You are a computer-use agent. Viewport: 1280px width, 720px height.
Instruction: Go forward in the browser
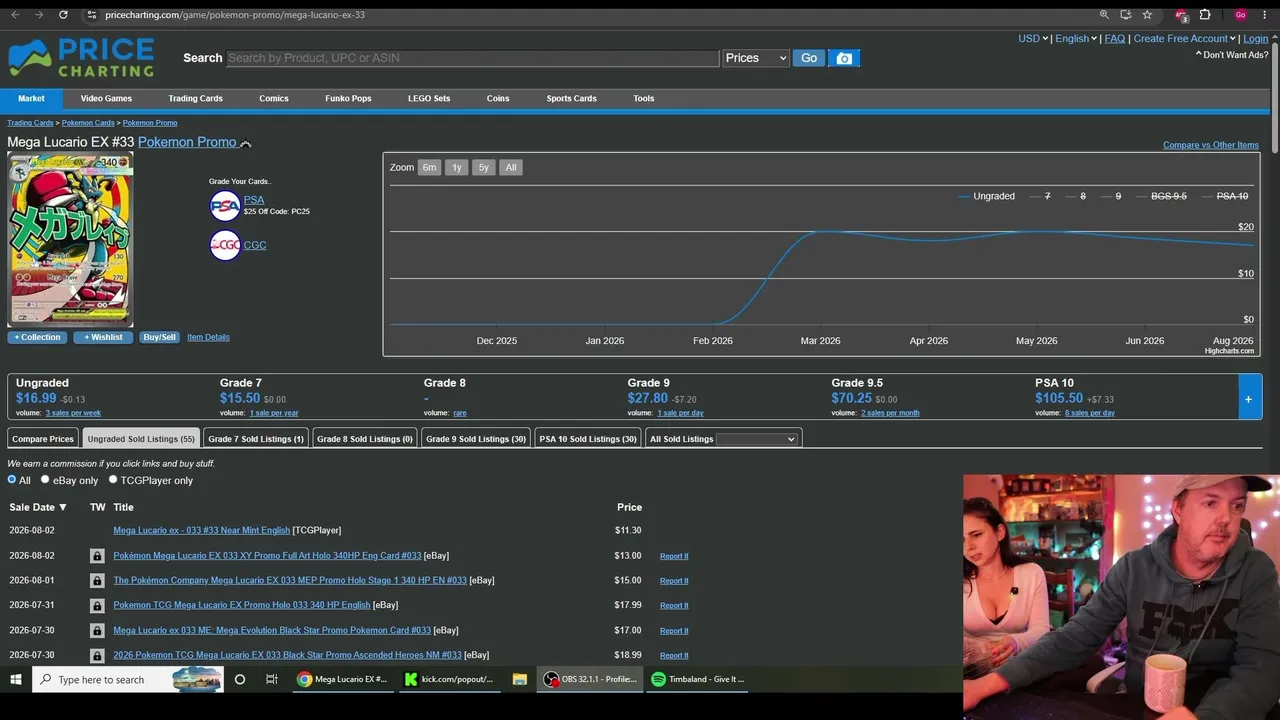click(x=39, y=15)
